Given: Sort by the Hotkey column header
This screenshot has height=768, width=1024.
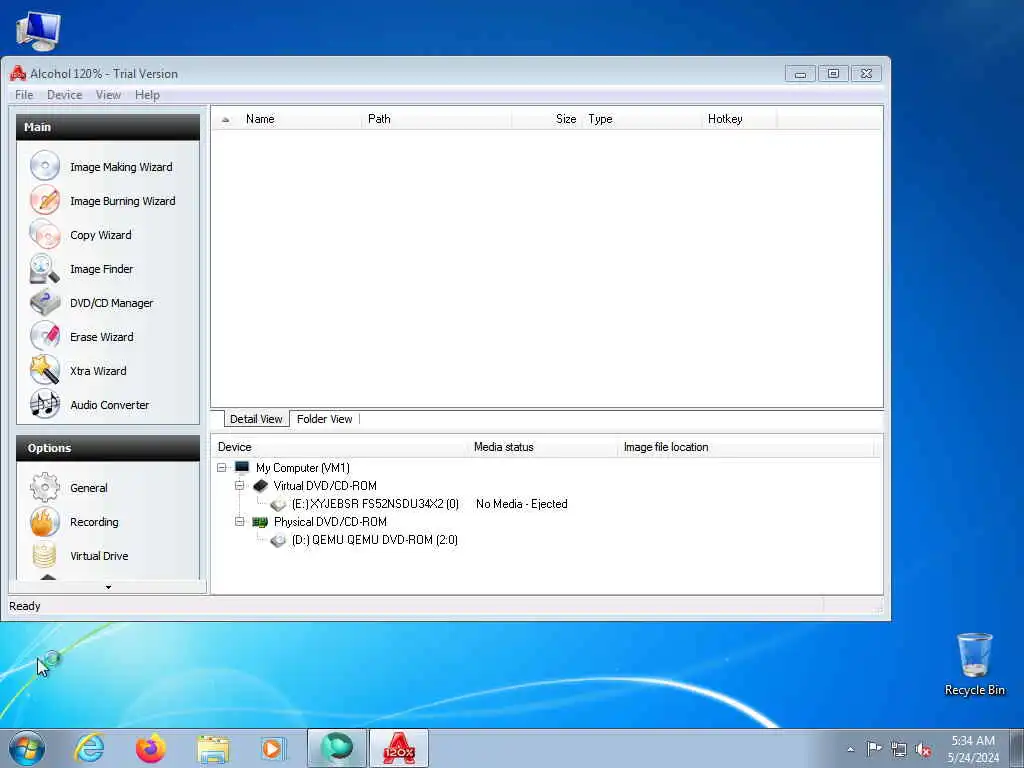Looking at the screenshot, I should (x=739, y=119).
